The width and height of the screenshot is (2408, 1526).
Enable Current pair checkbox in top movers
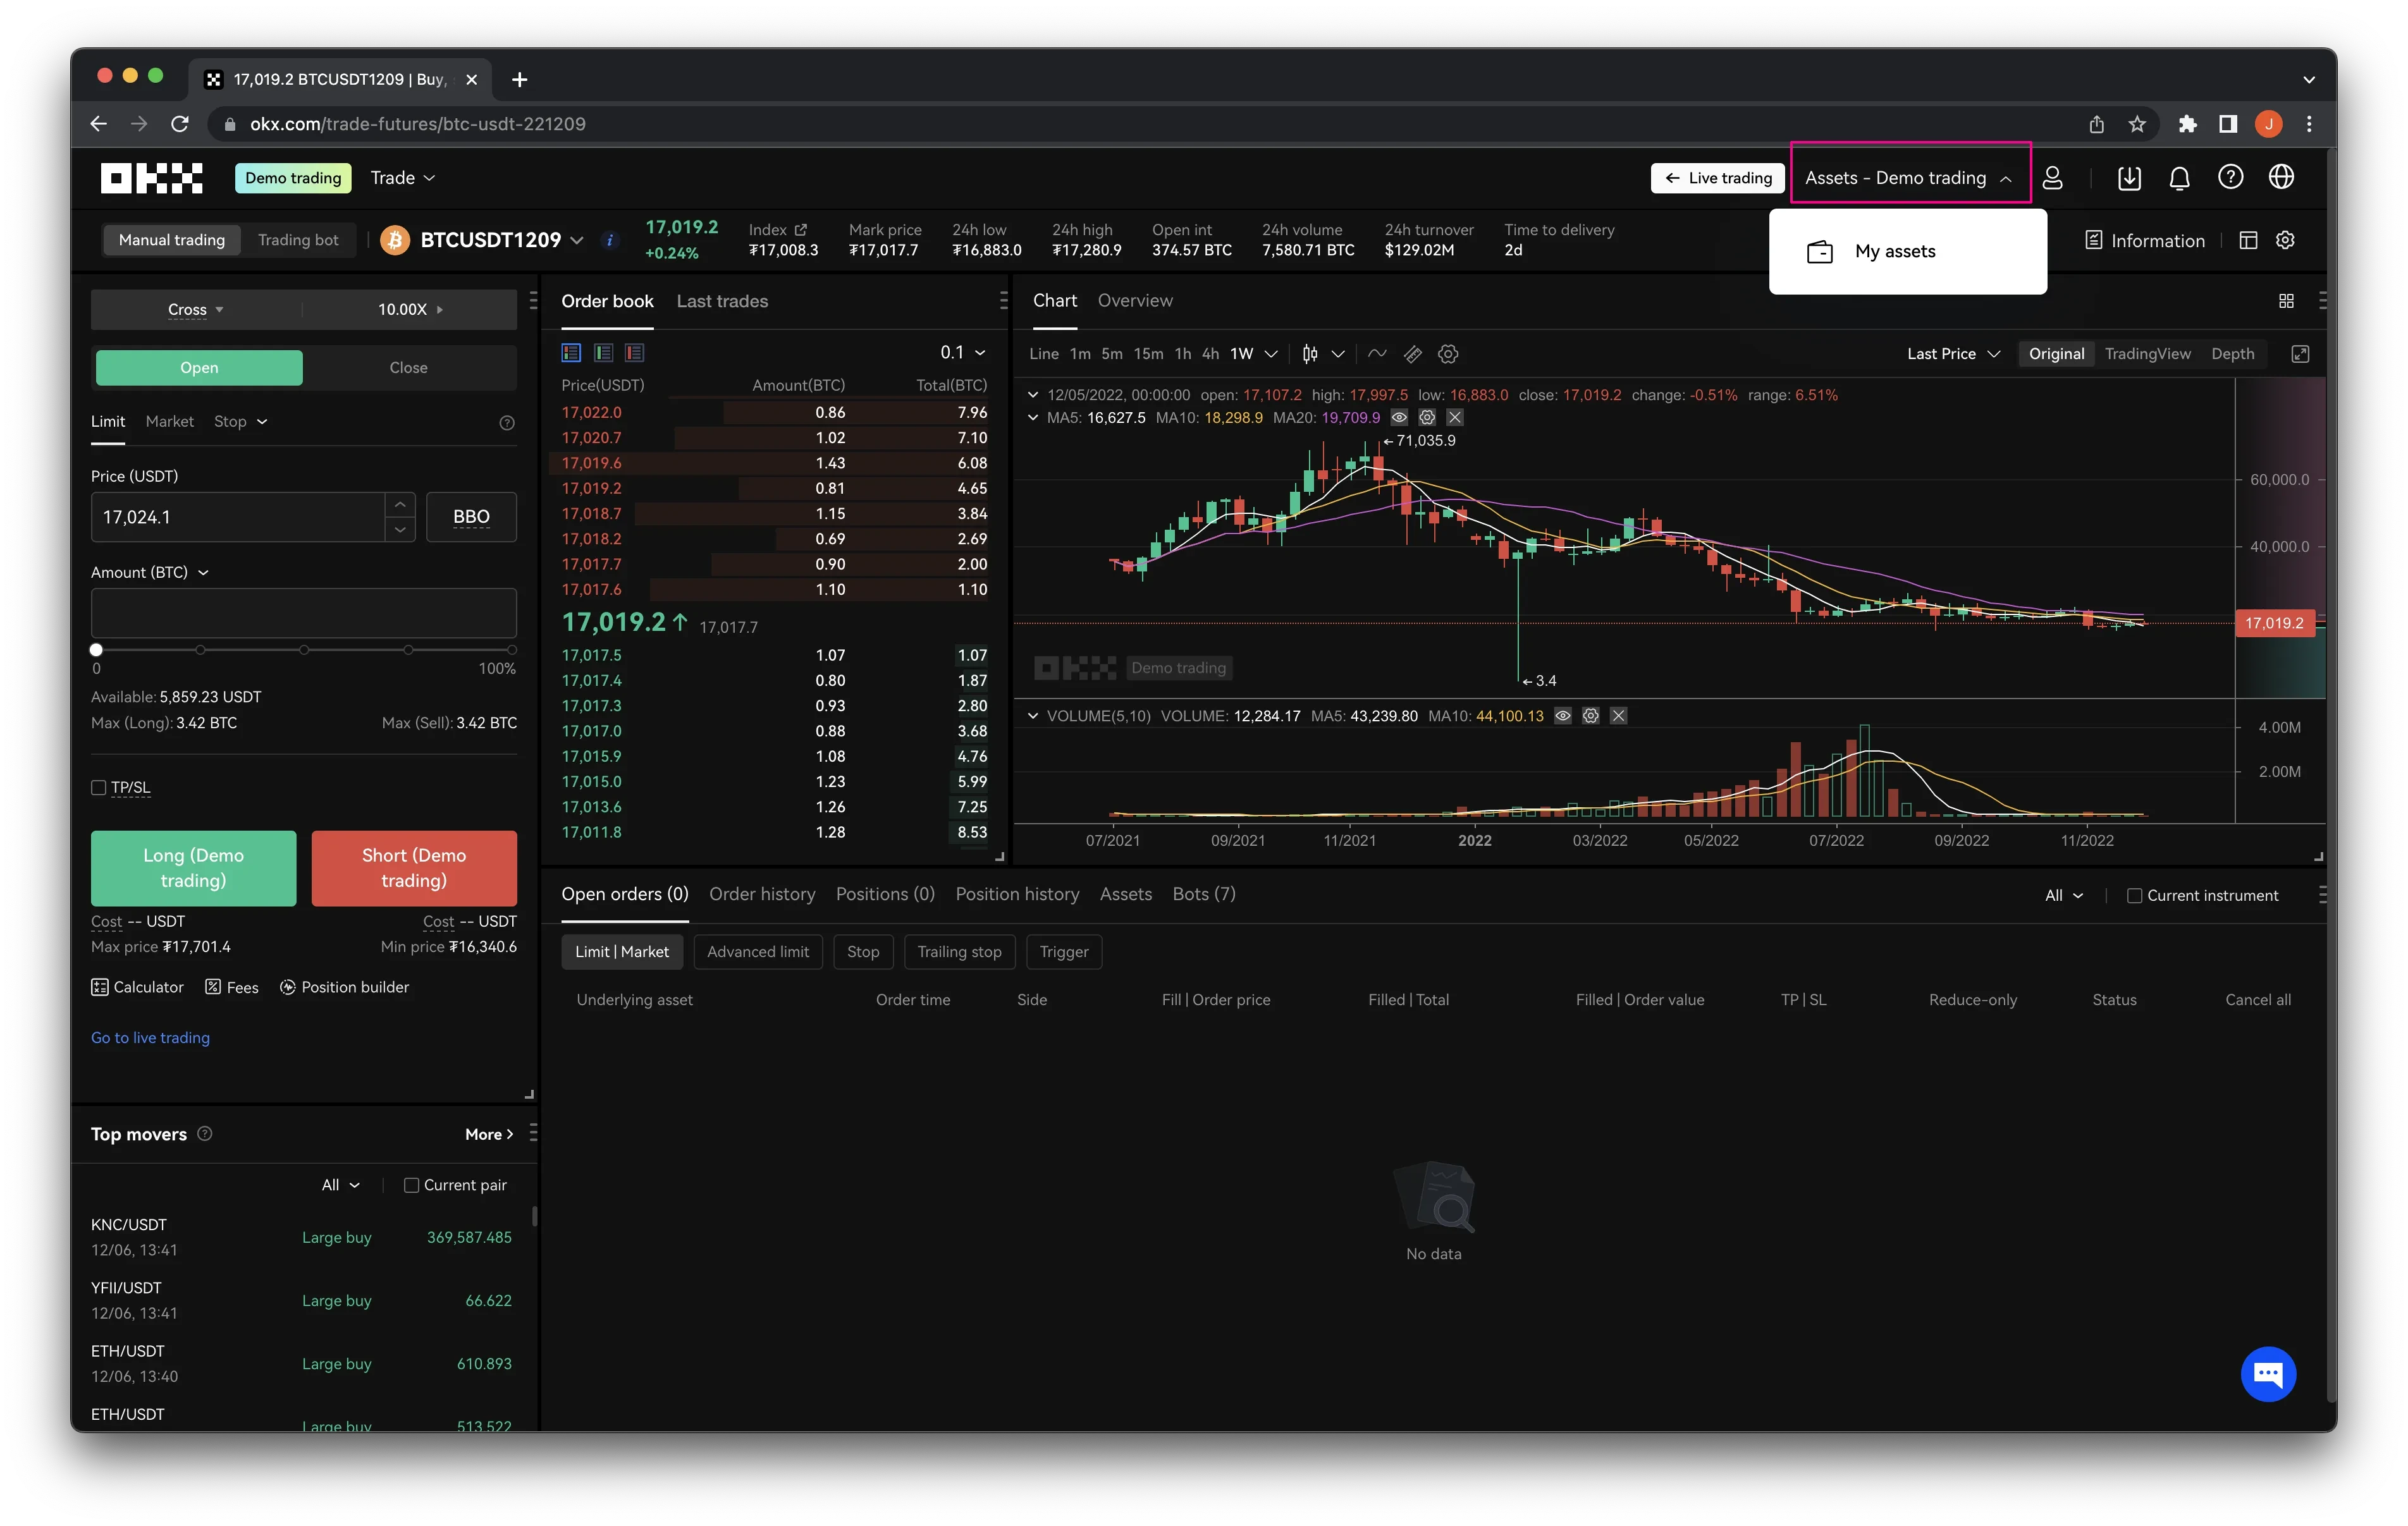409,1184
